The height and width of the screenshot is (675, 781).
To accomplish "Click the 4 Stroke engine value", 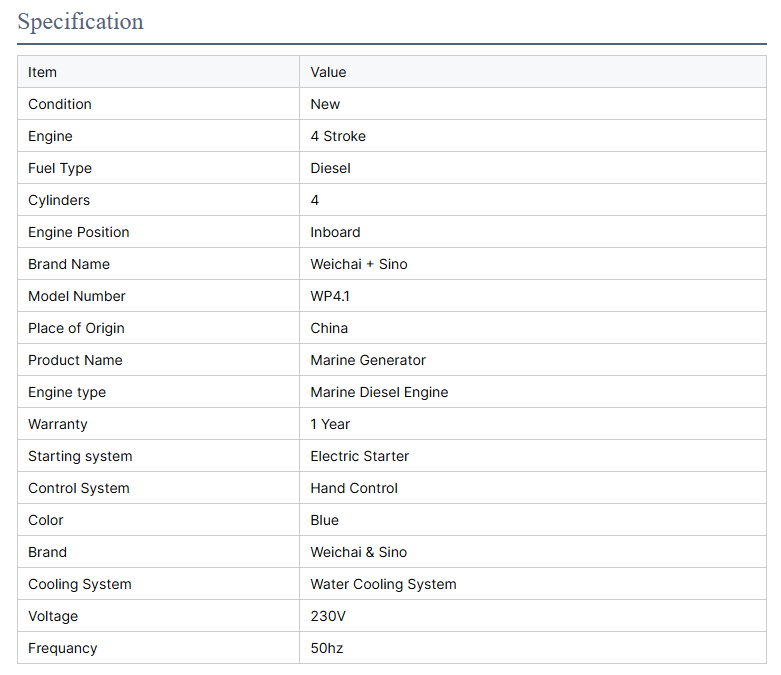I will point(338,136).
